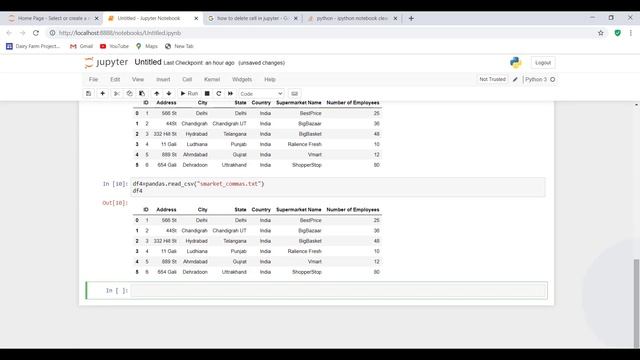Viewport: 640px width, 360px height.
Task: Open the Widgets menu
Action: [x=242, y=79]
